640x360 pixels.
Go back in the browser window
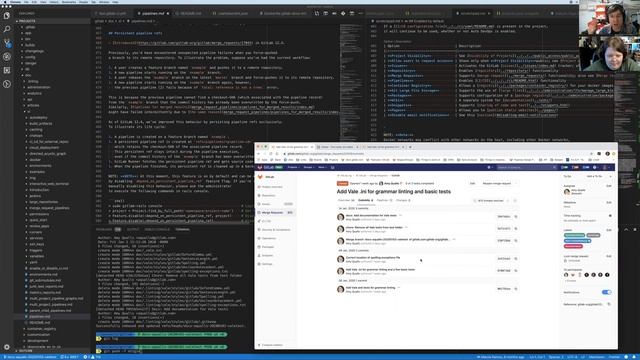[258, 154]
